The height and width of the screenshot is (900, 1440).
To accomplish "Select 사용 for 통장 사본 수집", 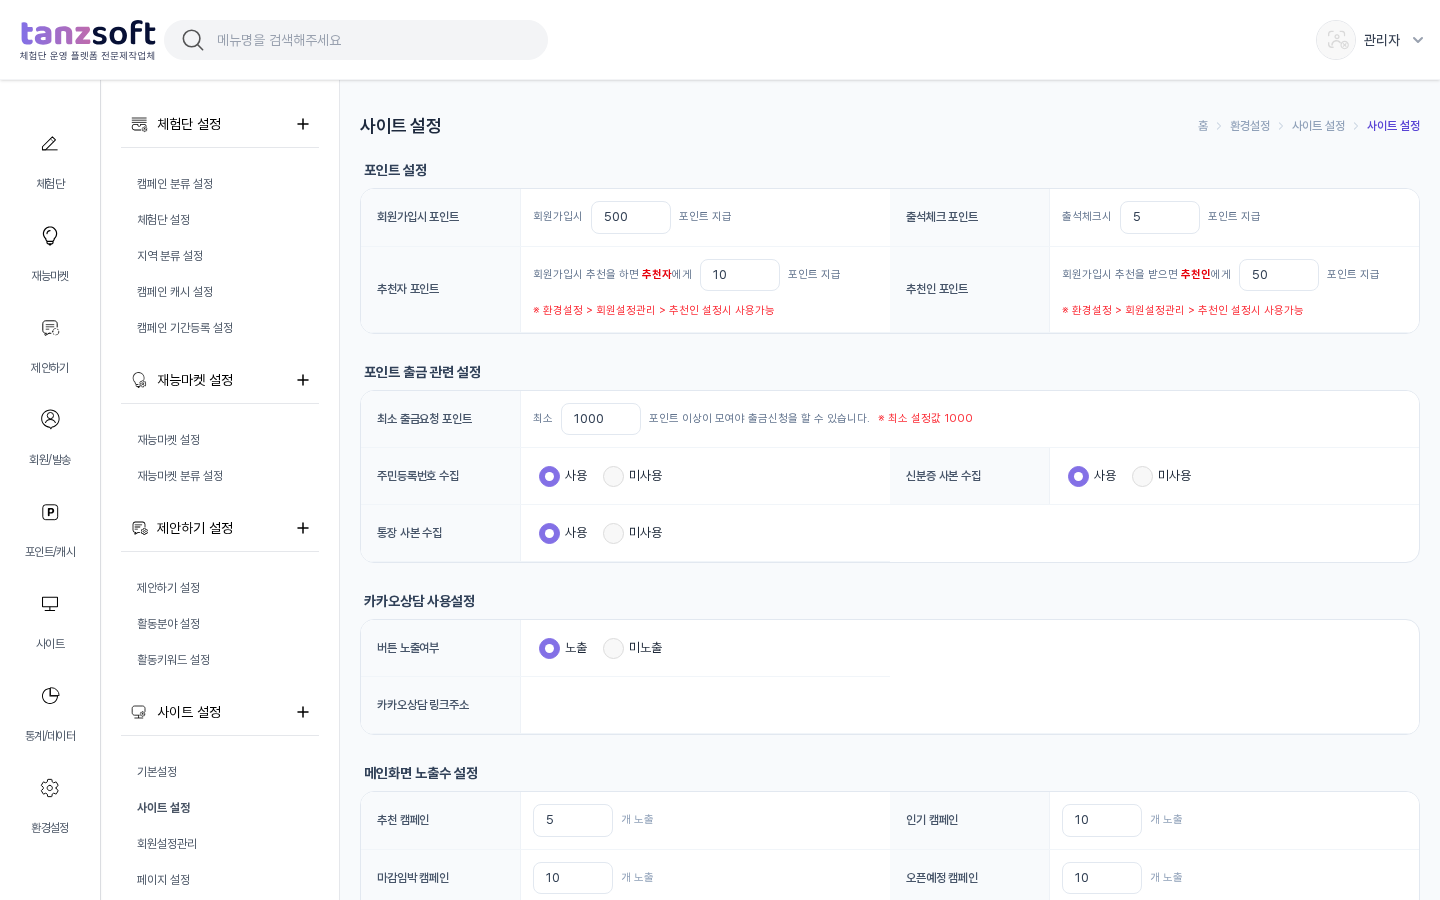I will coord(549,533).
